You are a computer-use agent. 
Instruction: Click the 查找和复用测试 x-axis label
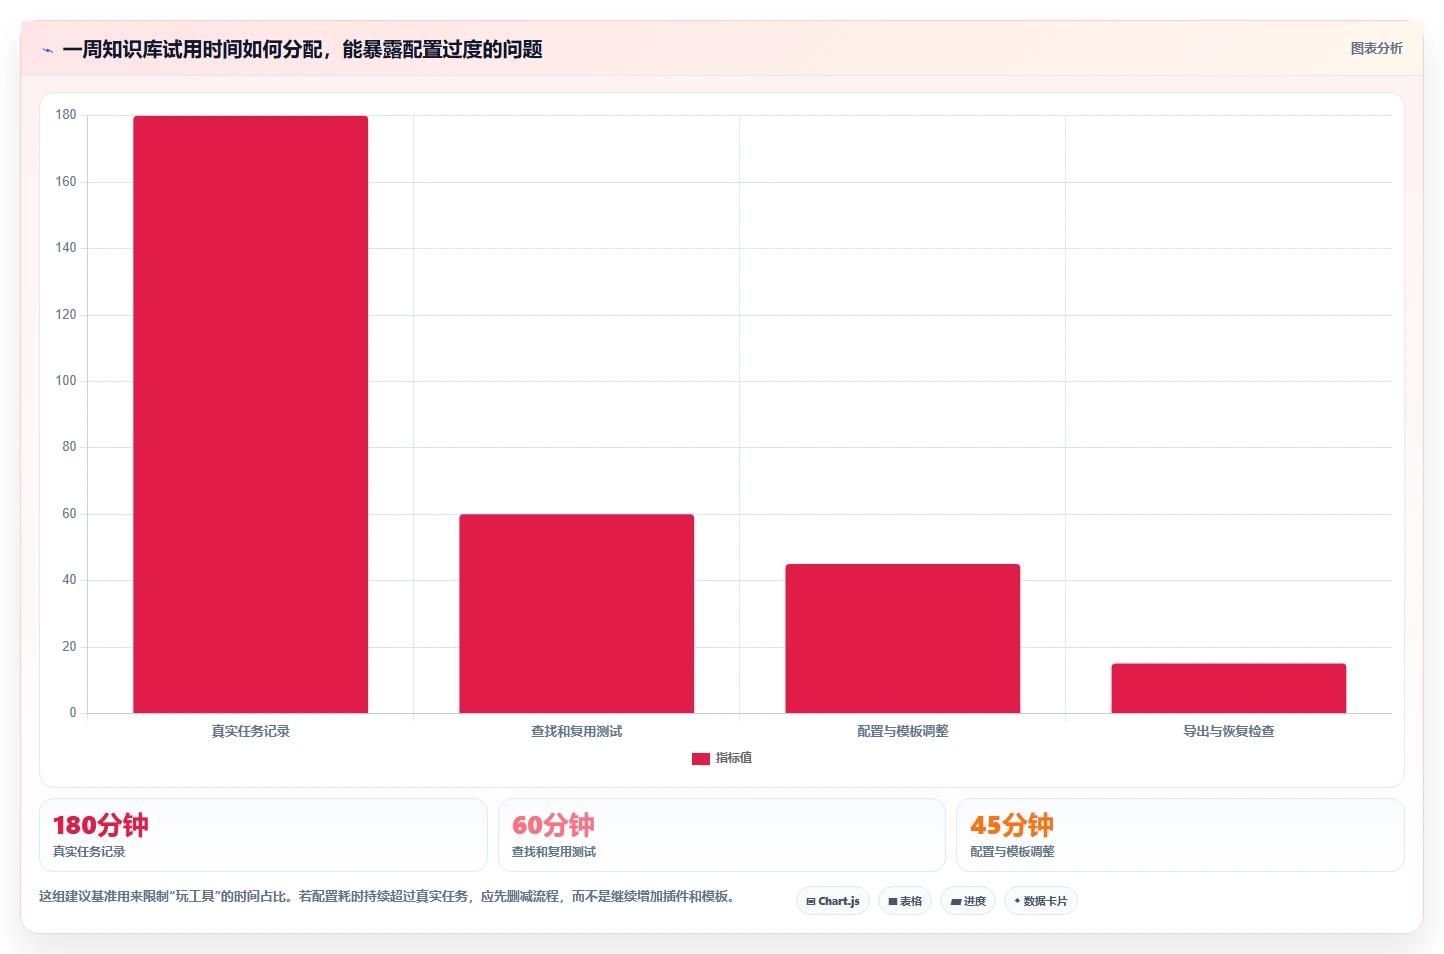point(577,731)
